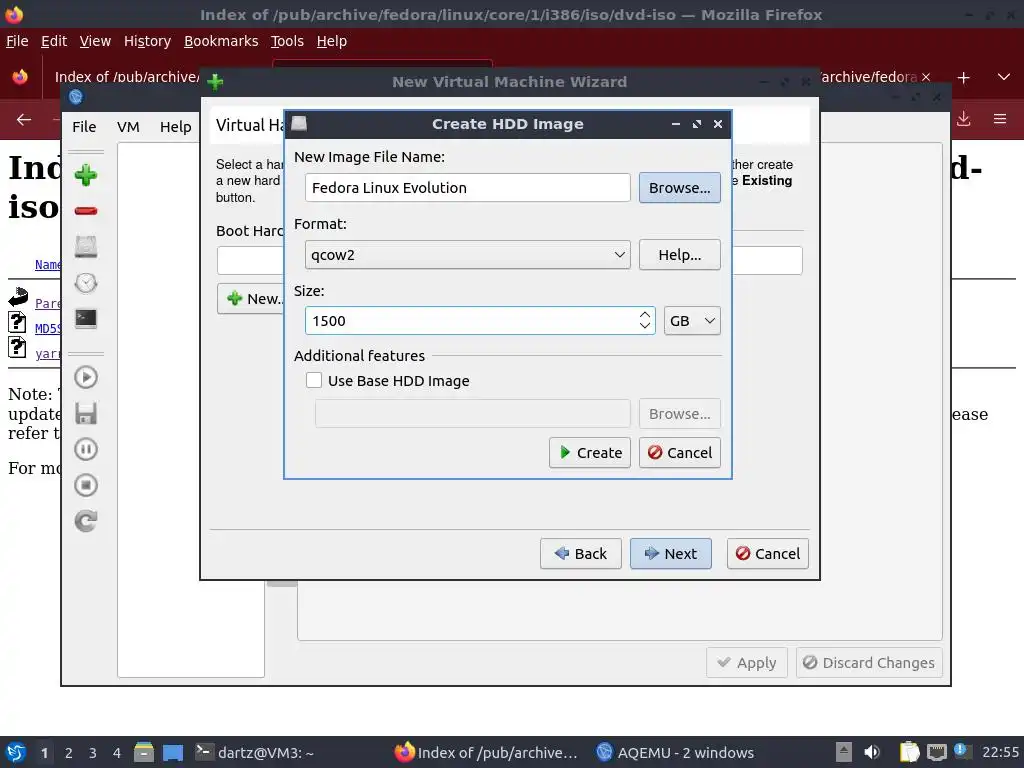This screenshot has width=1024, height=768.
Task: Open the Firefox Help menu
Action: pos(331,41)
